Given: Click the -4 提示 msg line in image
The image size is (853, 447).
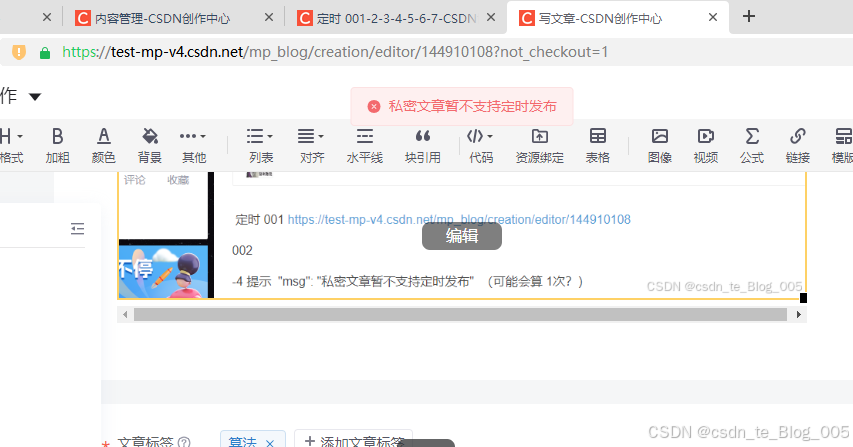Looking at the screenshot, I should pos(407,282).
